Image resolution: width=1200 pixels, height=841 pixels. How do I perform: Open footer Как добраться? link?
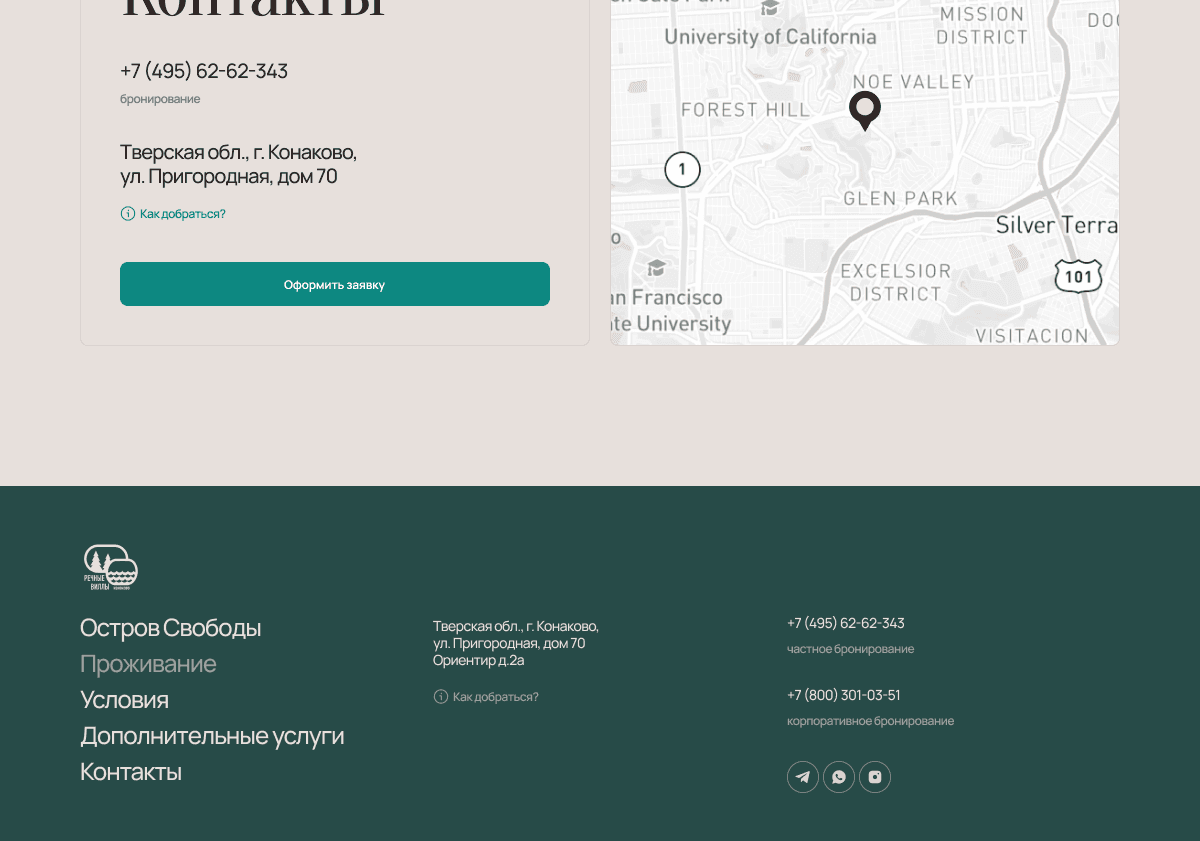point(495,696)
